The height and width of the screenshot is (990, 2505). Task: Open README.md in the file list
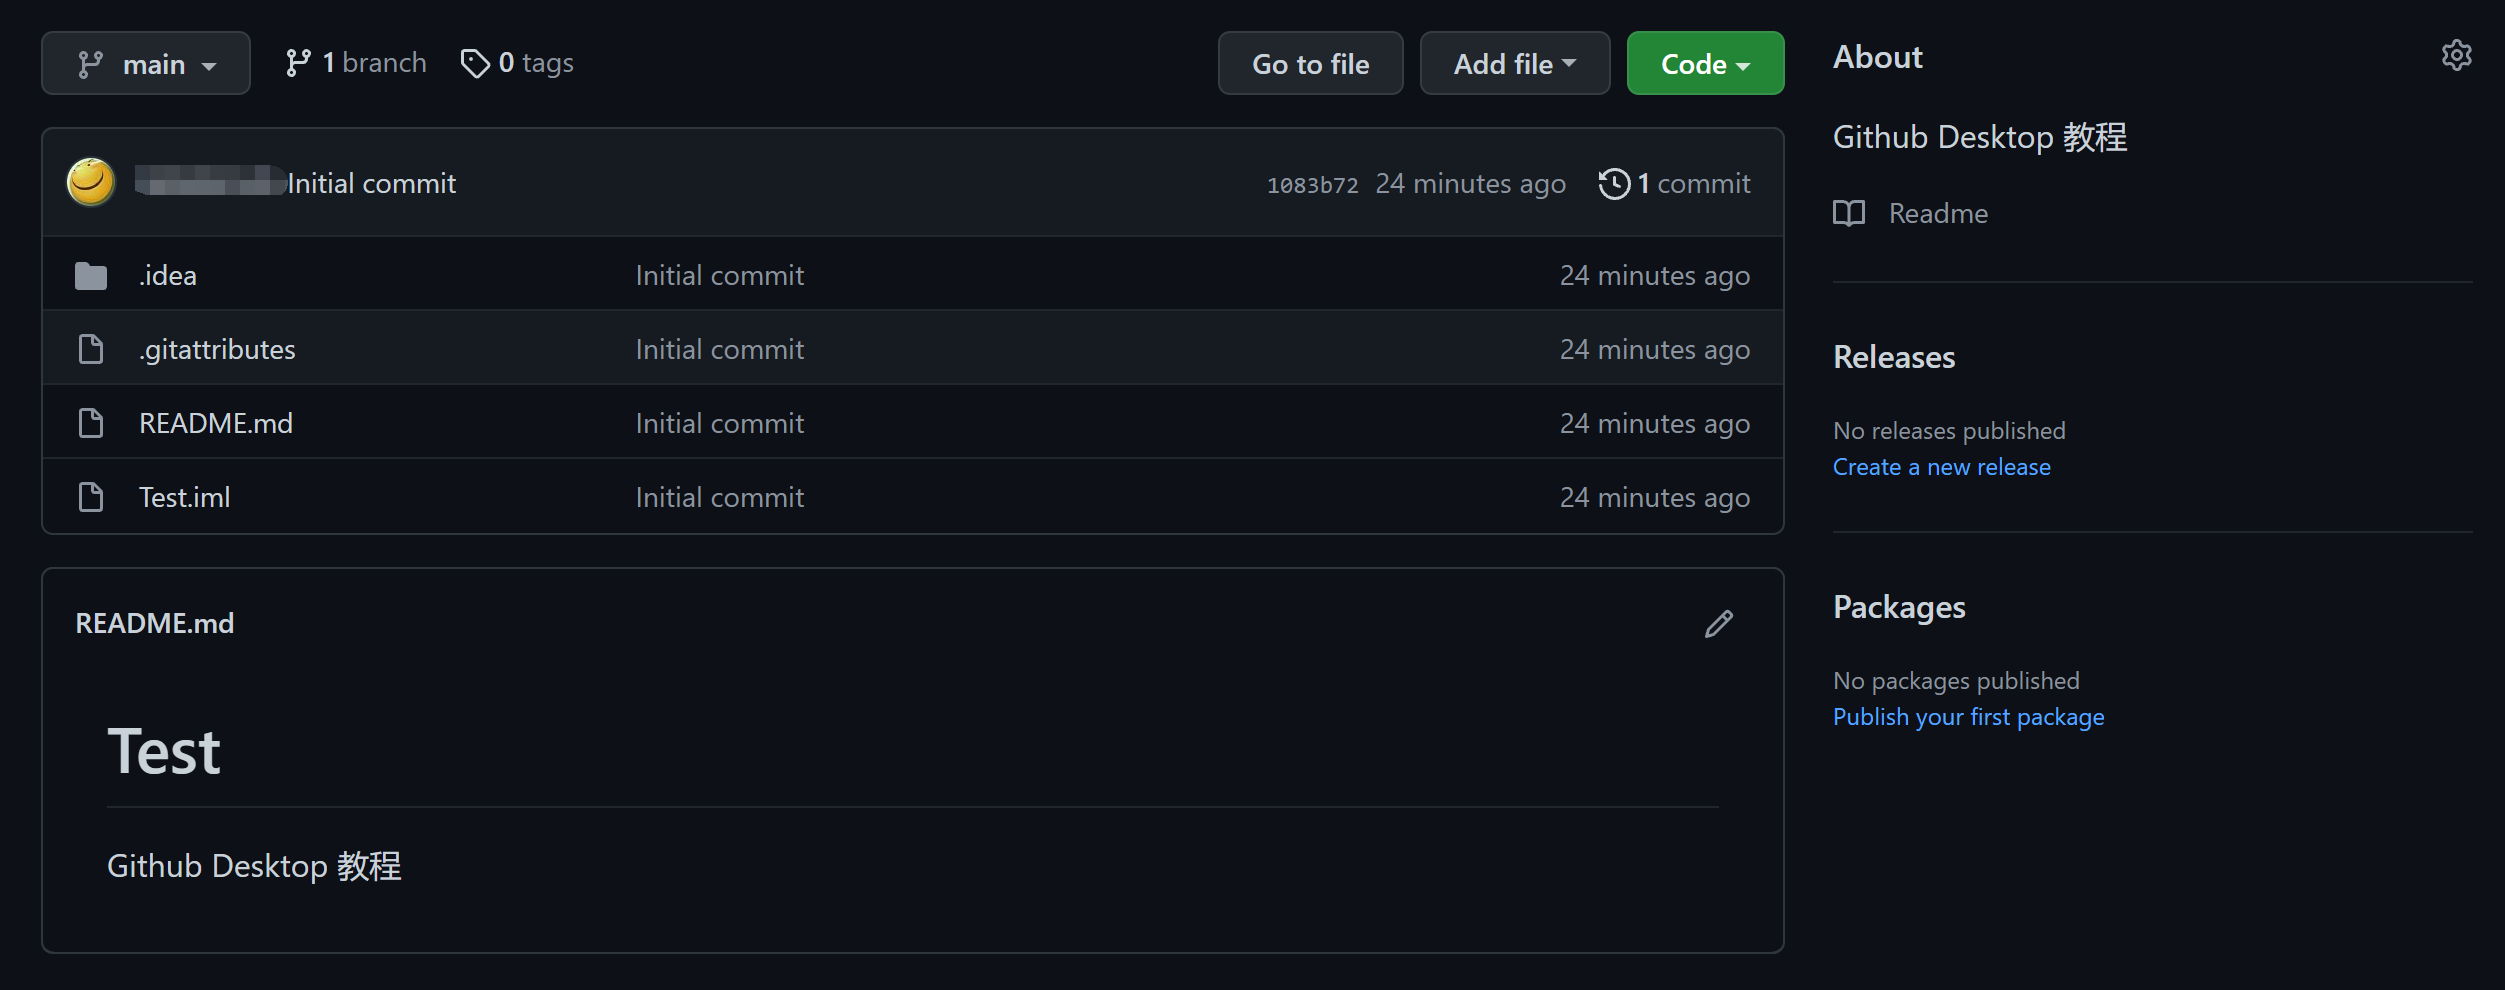(x=216, y=424)
